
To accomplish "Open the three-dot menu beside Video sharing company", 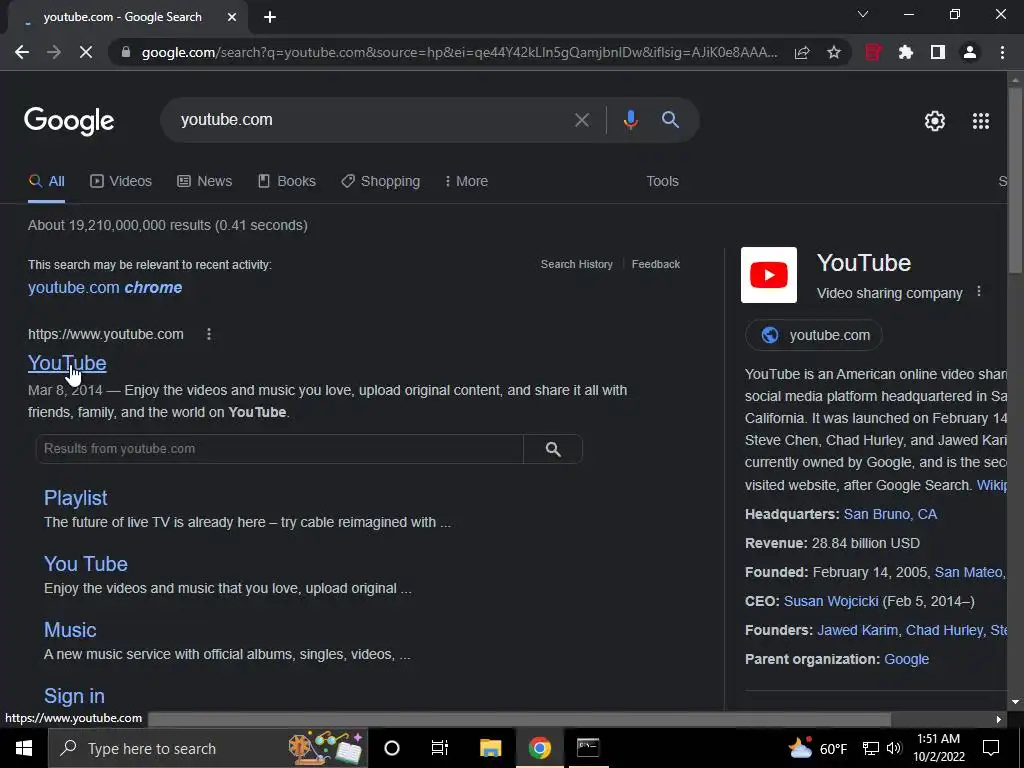I will (978, 292).
